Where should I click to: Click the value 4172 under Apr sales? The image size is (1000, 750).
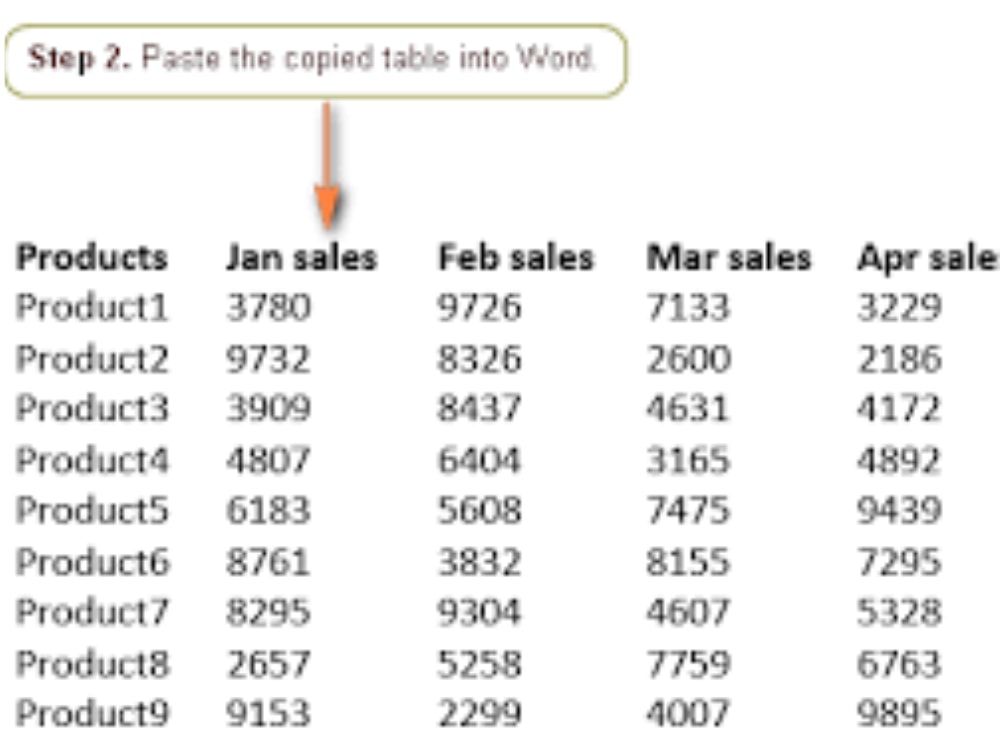(x=899, y=409)
